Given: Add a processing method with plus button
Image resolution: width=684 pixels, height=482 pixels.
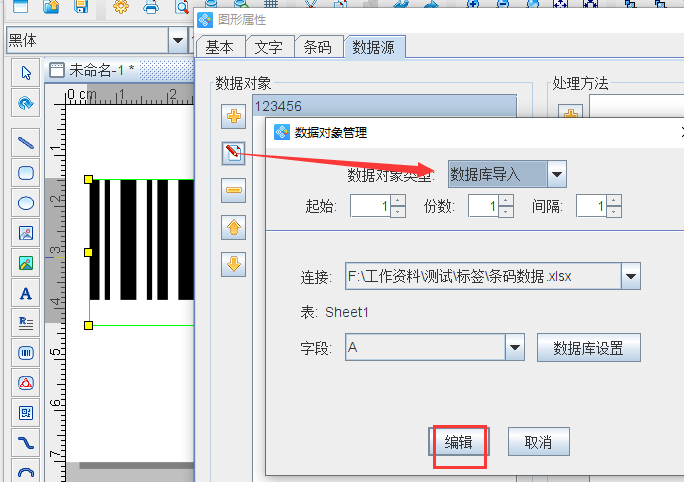Looking at the screenshot, I should click(x=571, y=112).
